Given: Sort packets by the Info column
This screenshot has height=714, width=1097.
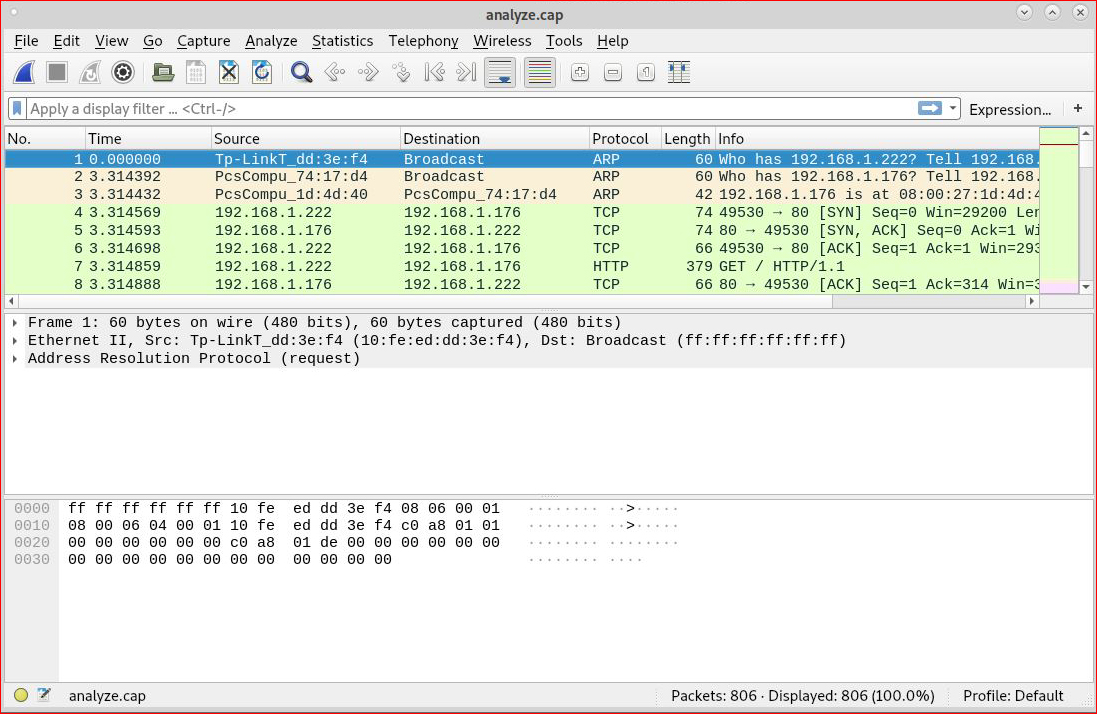Looking at the screenshot, I should point(877,138).
